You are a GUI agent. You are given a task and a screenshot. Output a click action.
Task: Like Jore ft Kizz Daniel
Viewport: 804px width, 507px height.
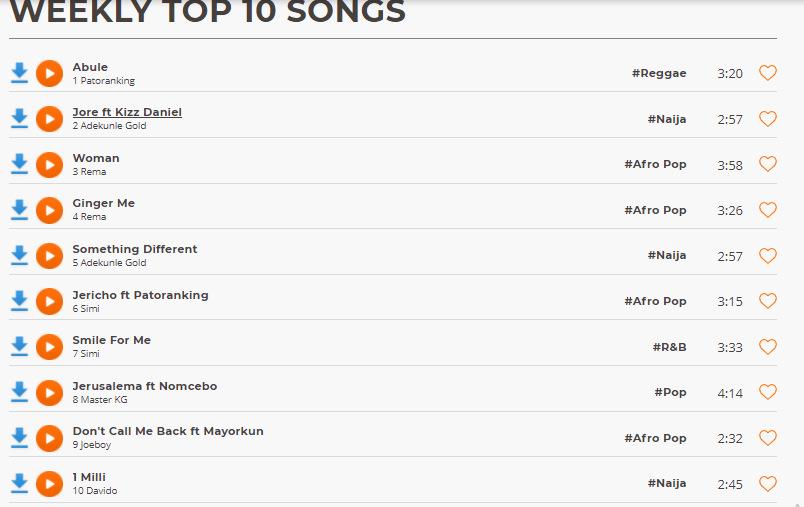click(x=768, y=119)
